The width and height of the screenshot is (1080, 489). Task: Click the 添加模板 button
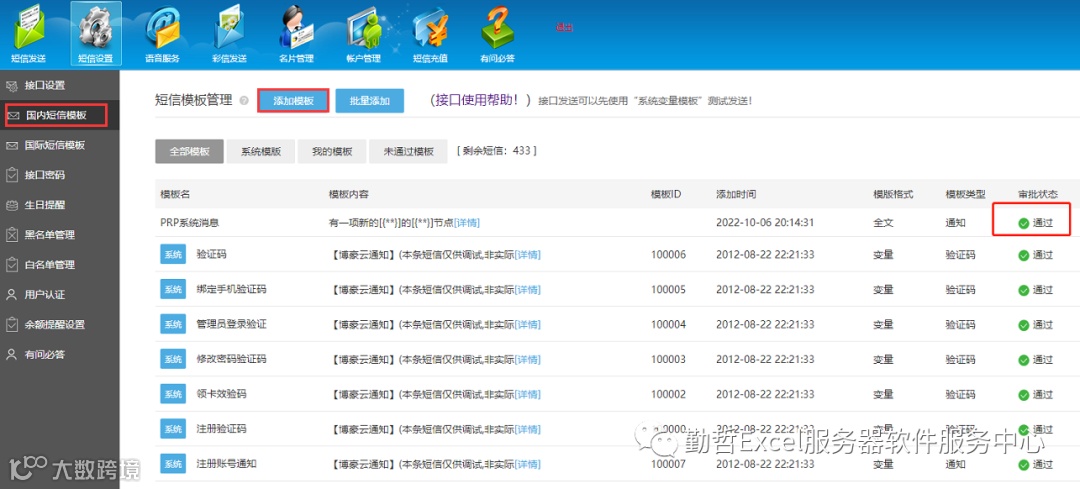pos(293,101)
